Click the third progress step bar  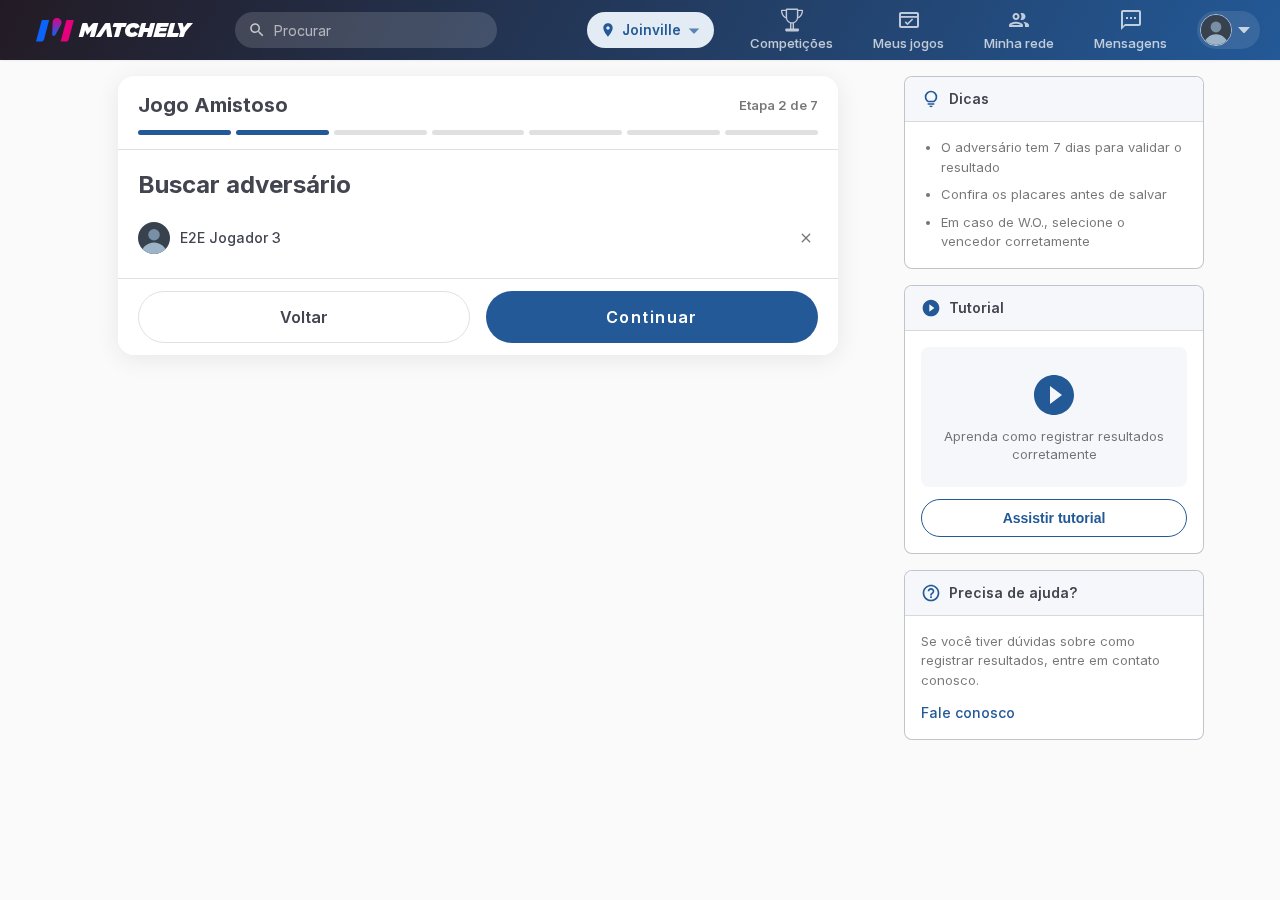click(380, 132)
